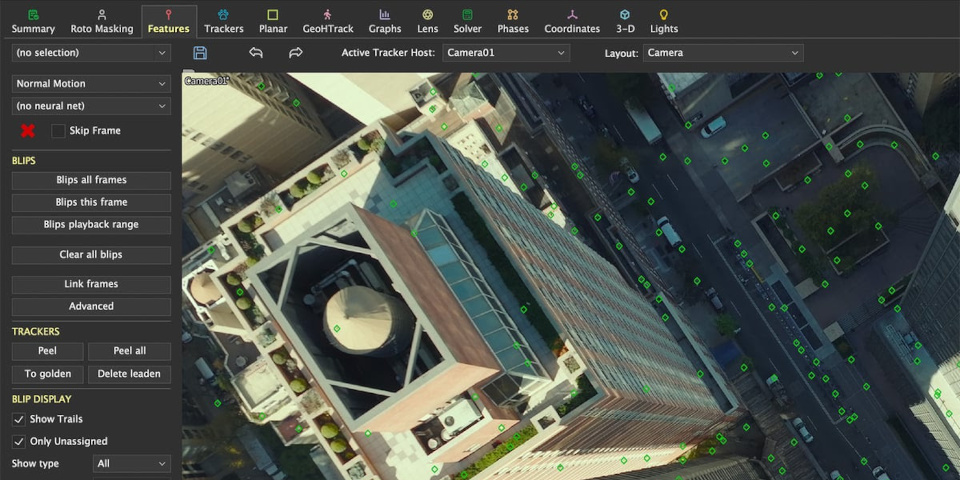
Task: Switch to the Solver tab
Action: tap(467, 21)
